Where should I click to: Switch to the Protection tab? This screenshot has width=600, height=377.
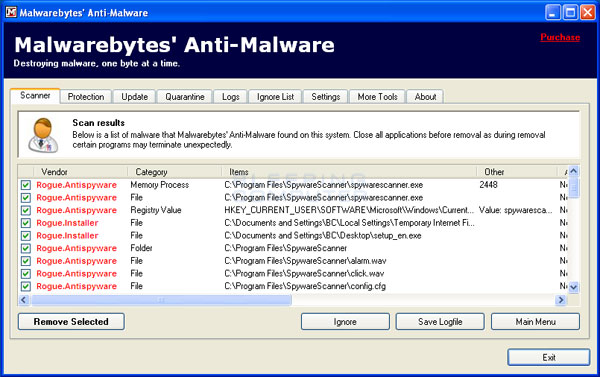(x=86, y=97)
